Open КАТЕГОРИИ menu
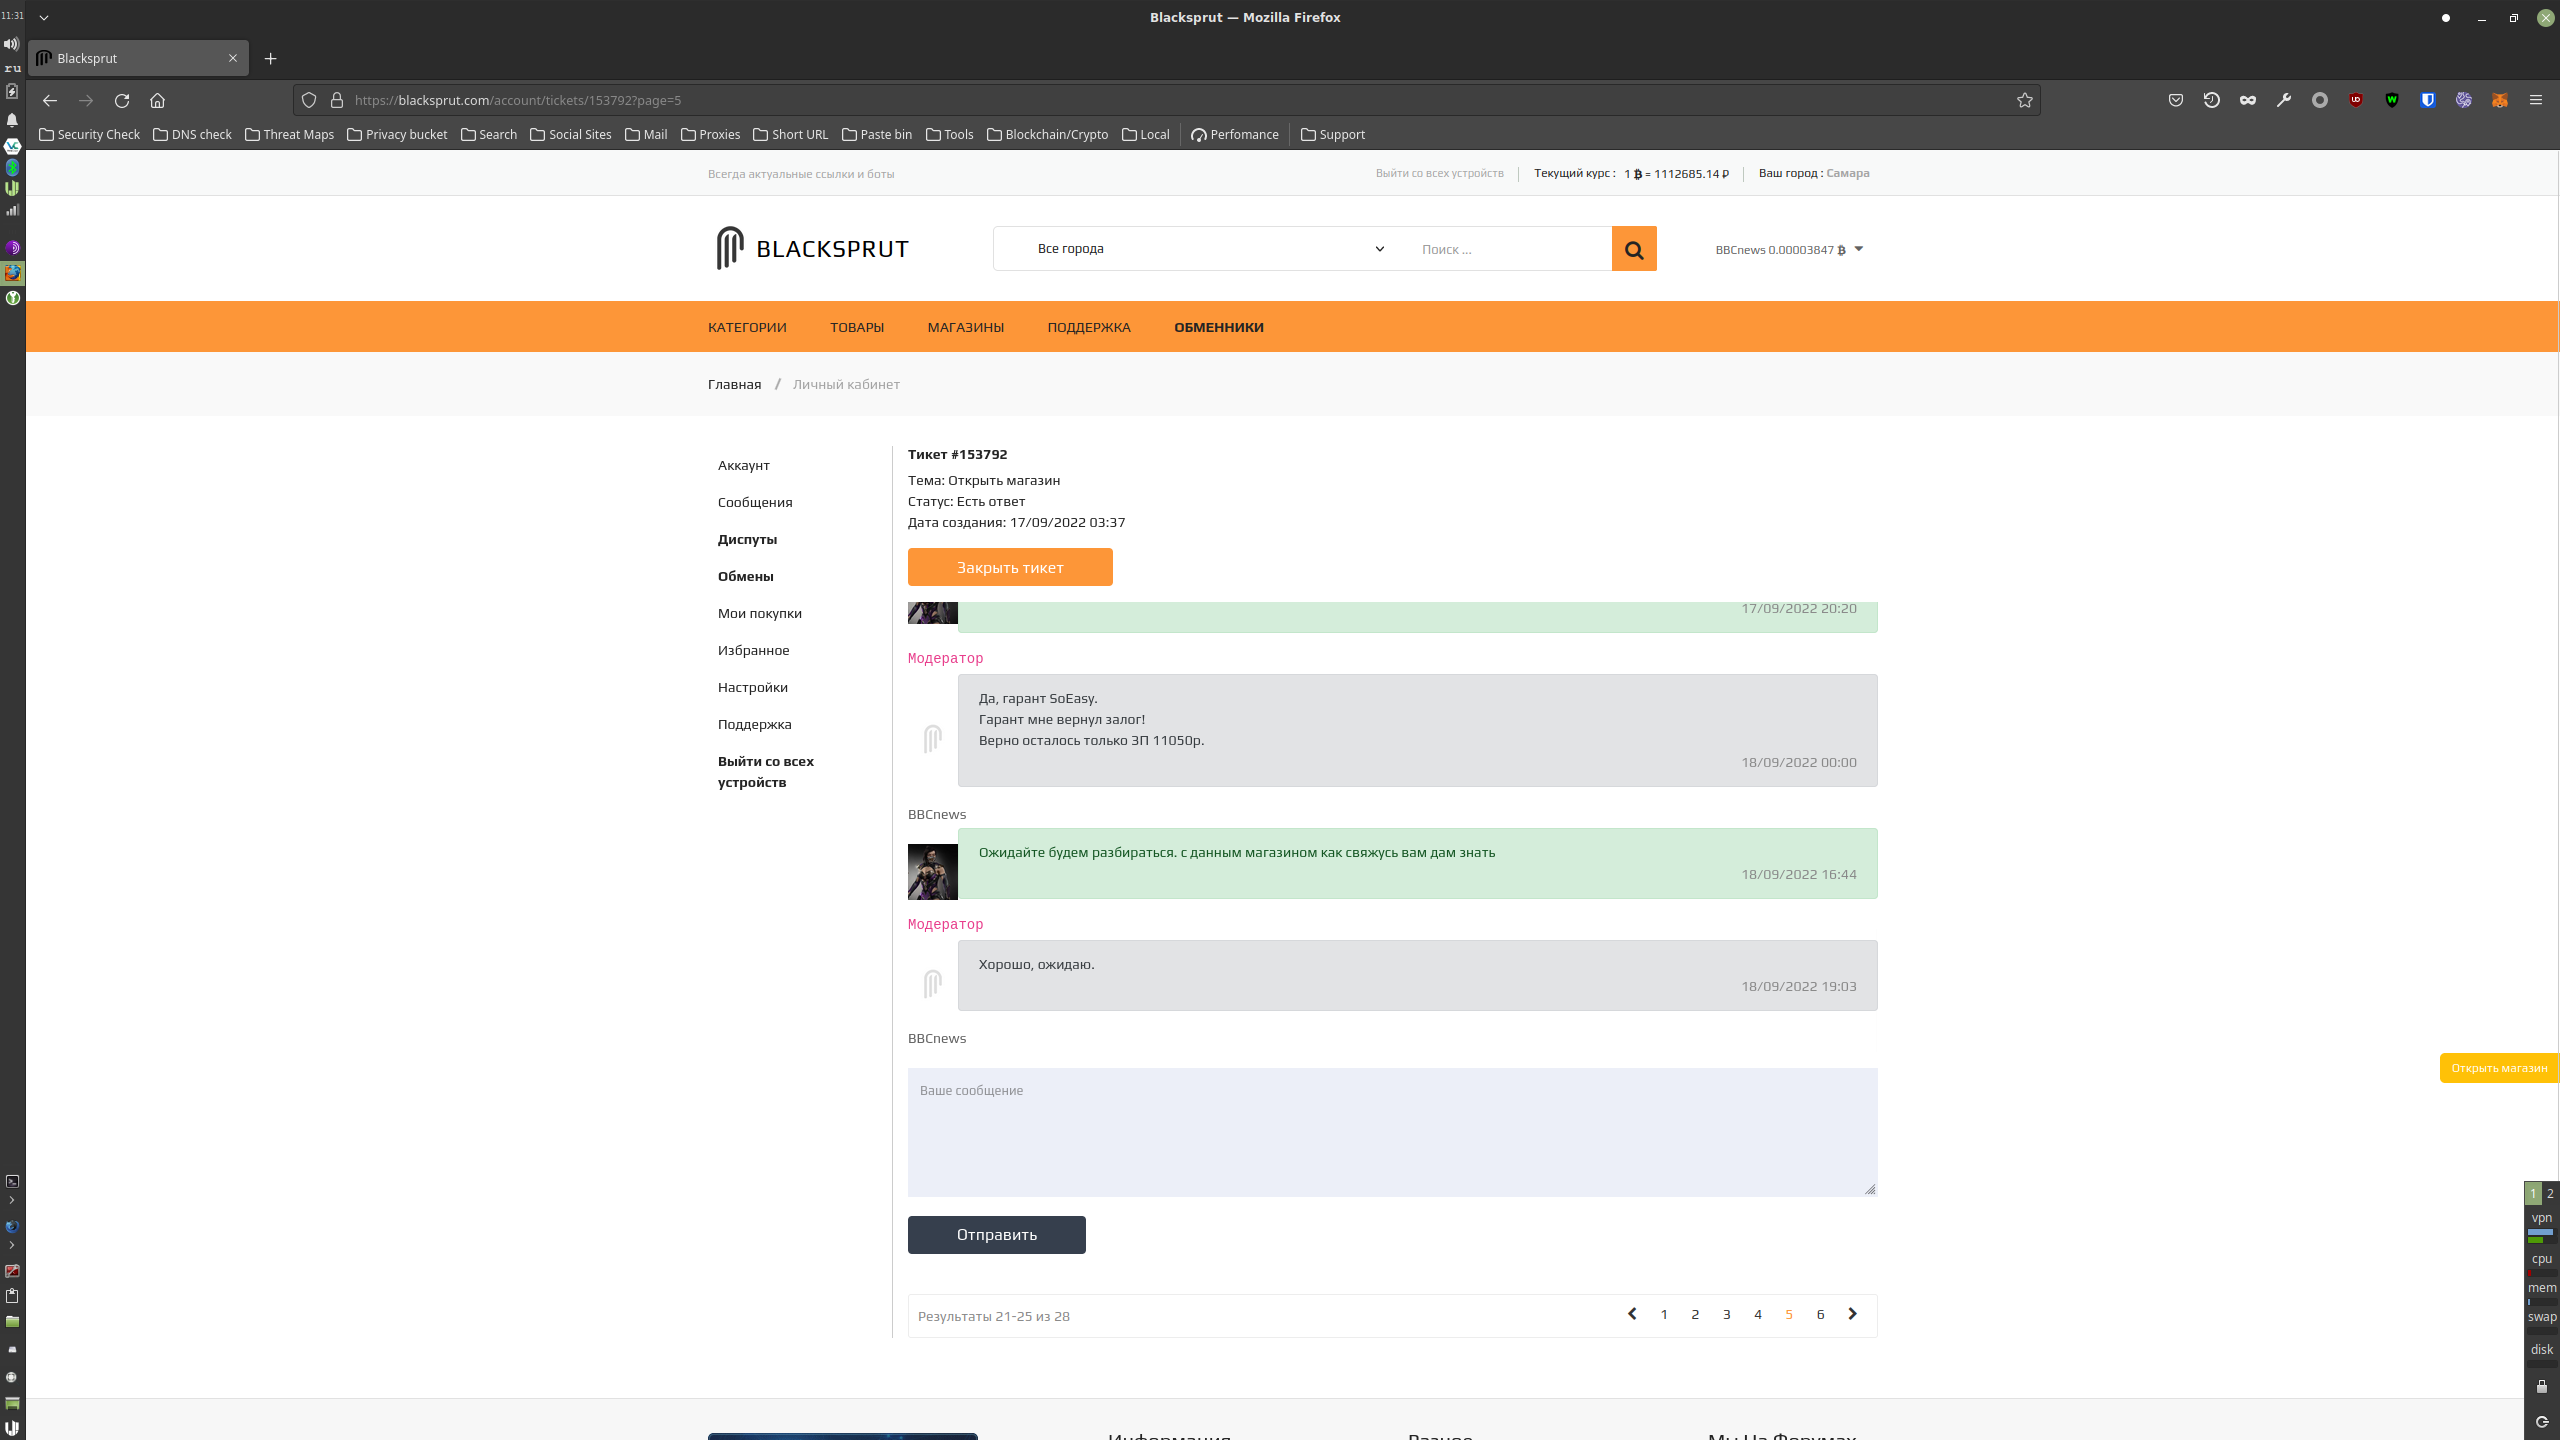 coord(747,327)
